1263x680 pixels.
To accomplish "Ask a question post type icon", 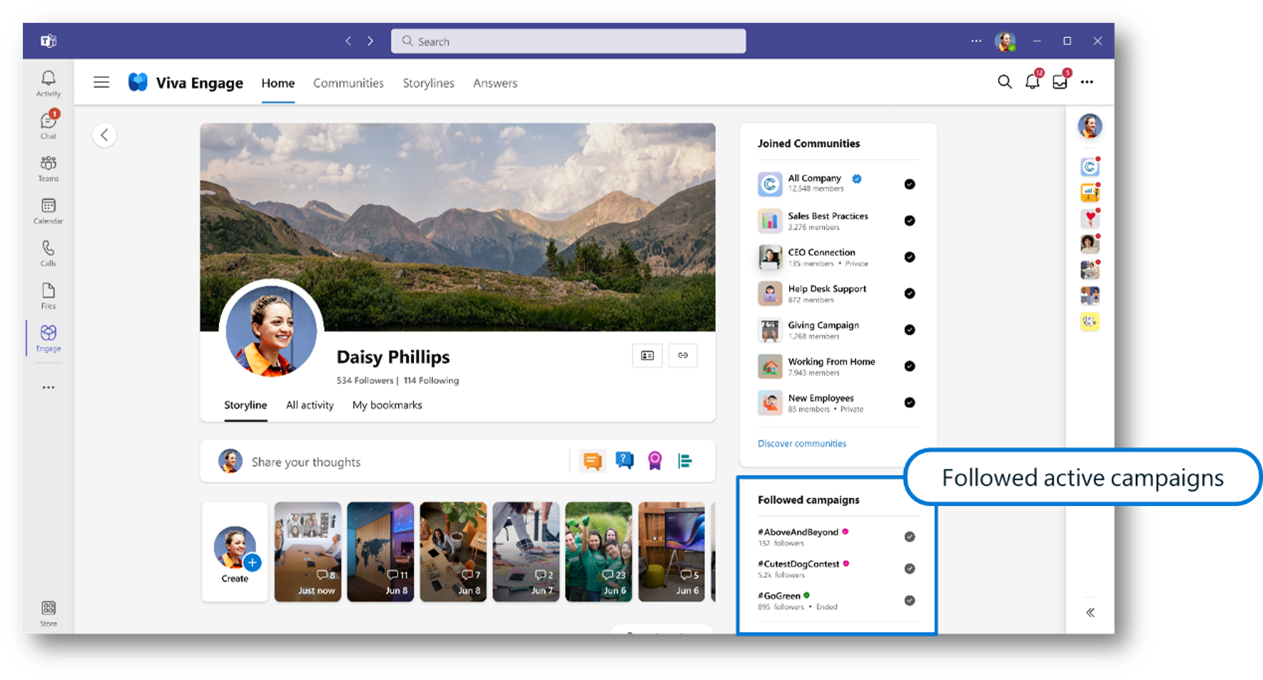I will pyautogui.click(x=624, y=461).
